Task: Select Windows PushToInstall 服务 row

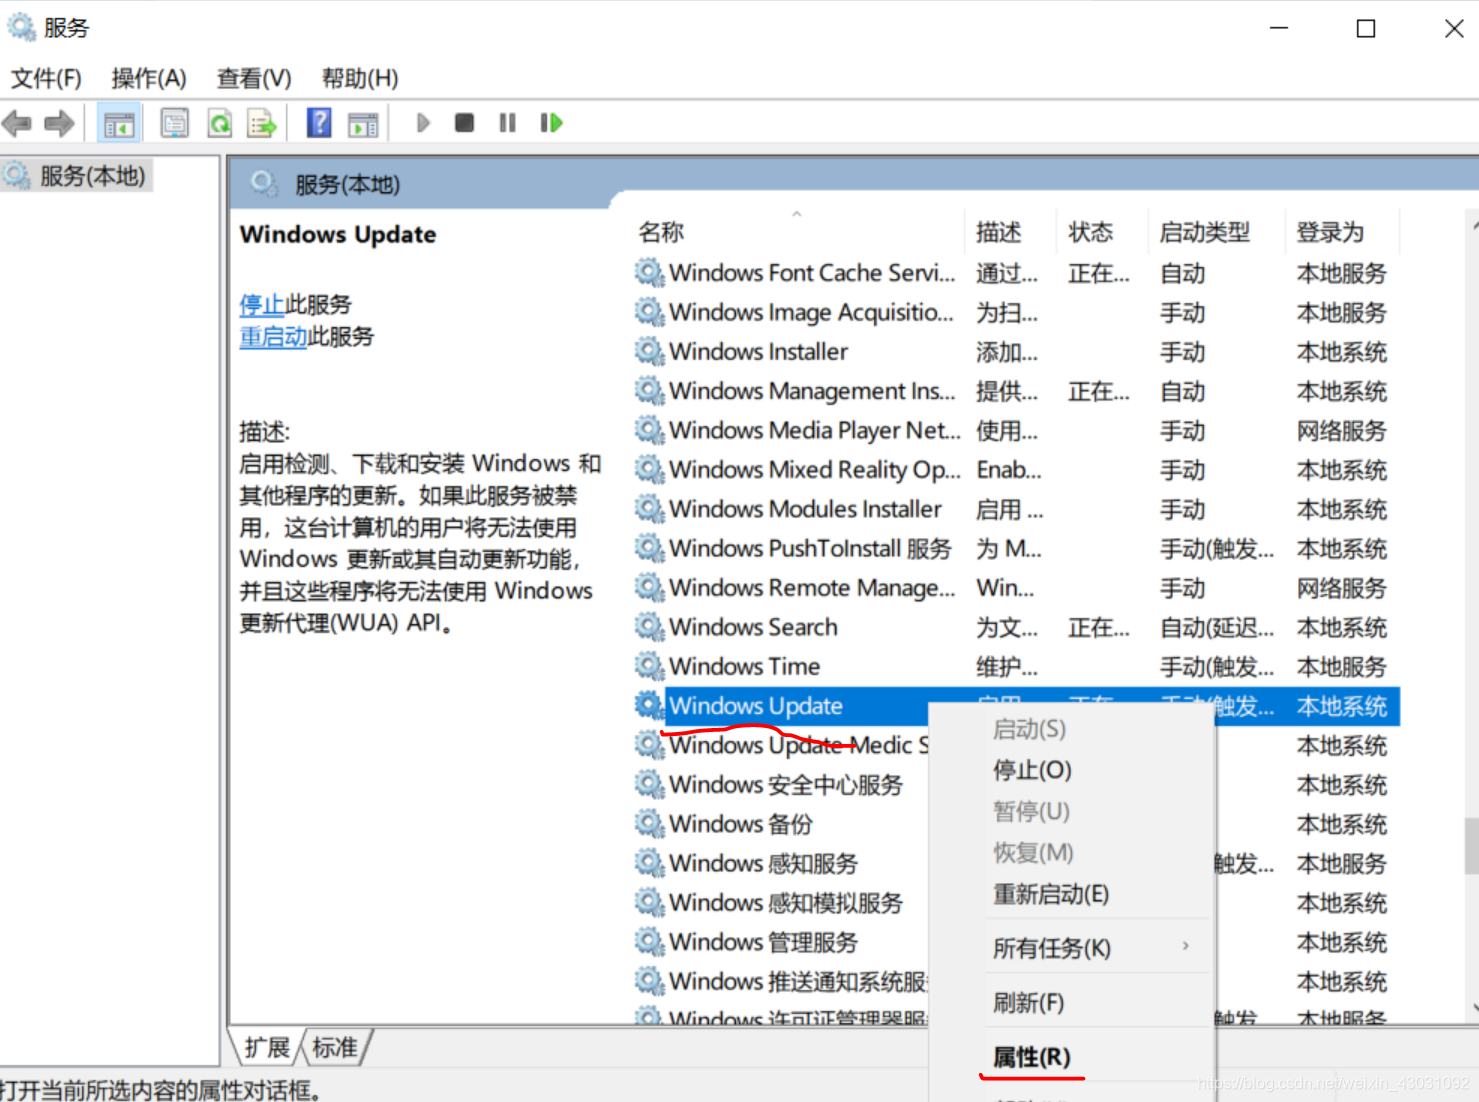Action: [x=1016, y=548]
